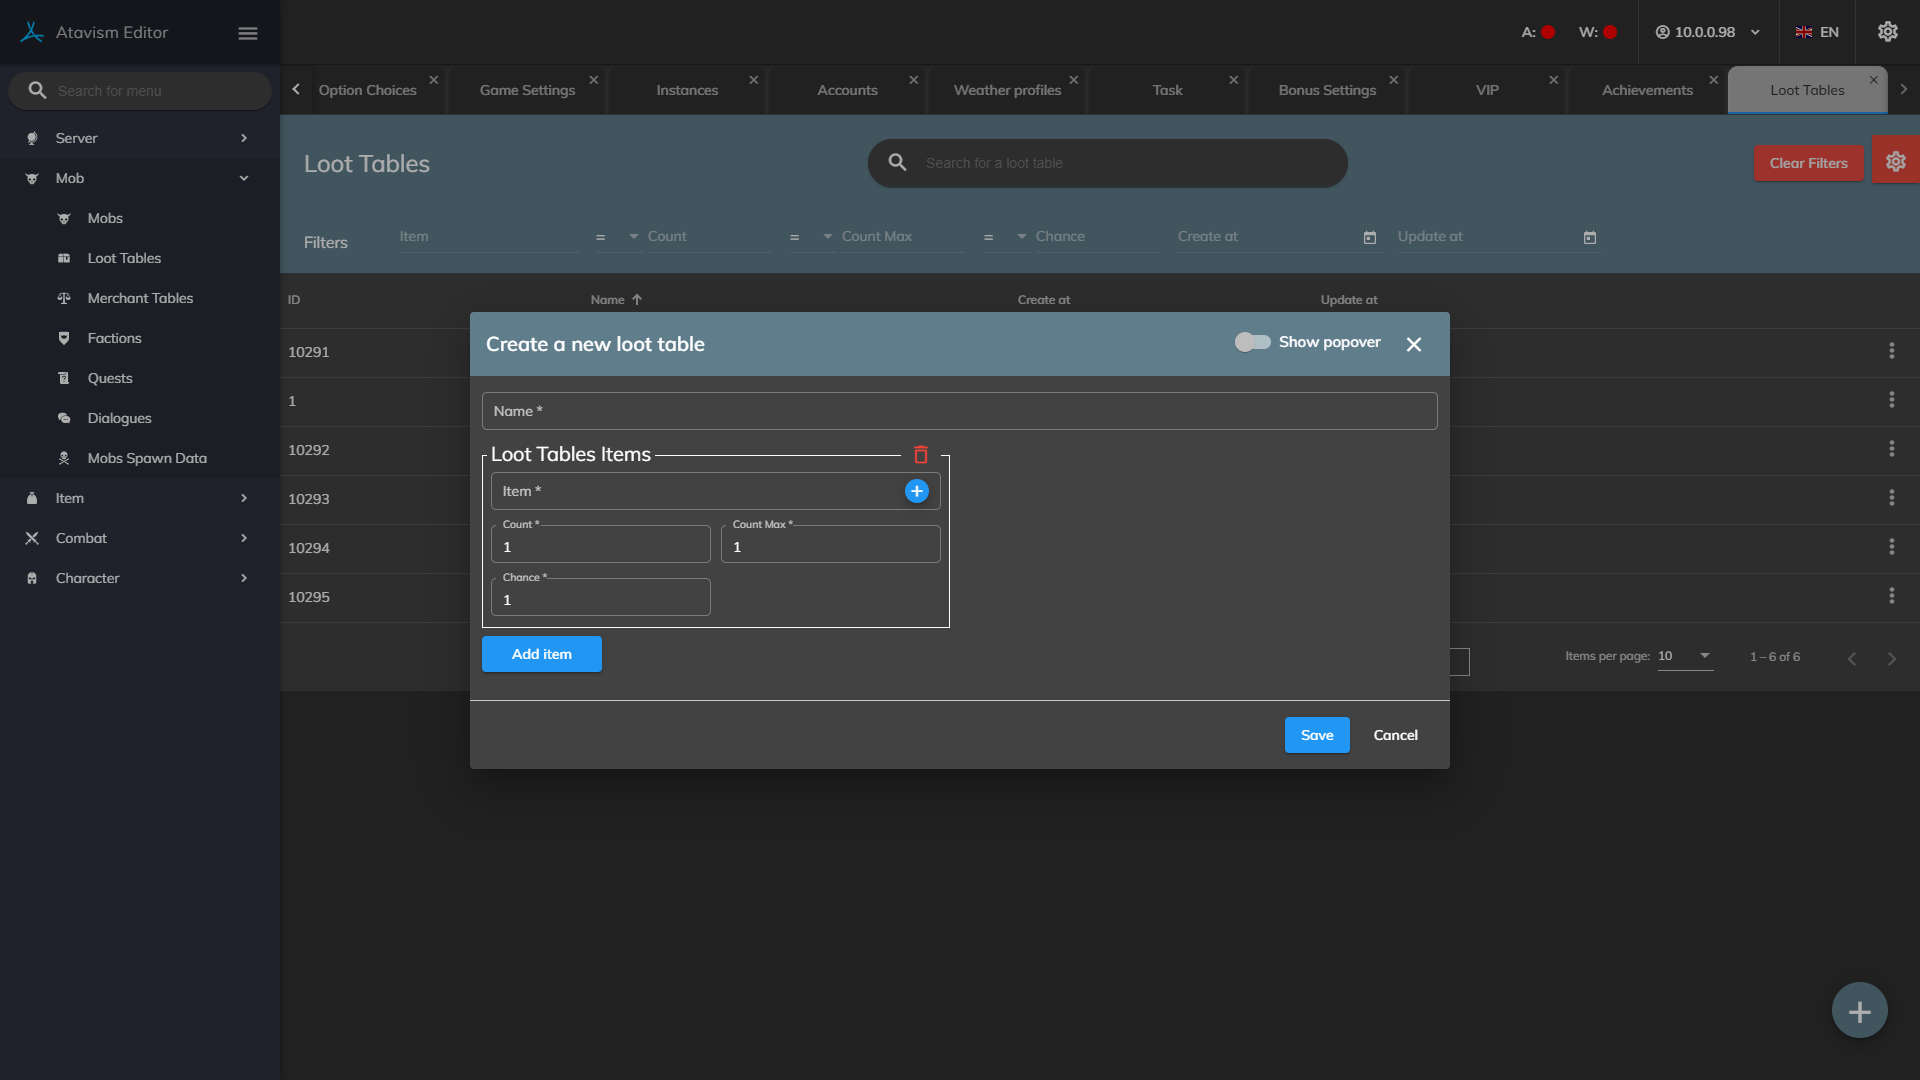
Task: Expand the Server menu section
Action: point(140,138)
